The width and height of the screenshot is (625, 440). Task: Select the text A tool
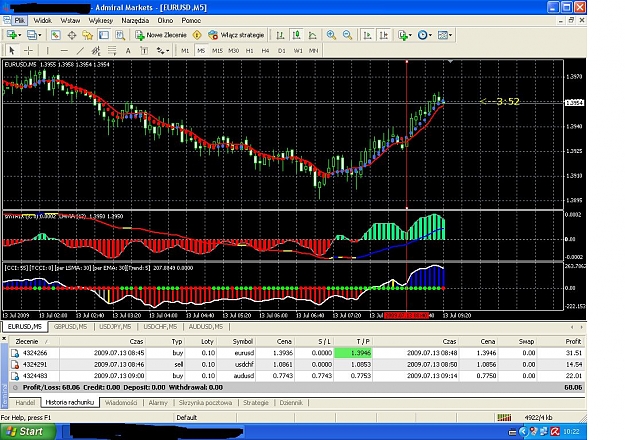[x=128, y=51]
